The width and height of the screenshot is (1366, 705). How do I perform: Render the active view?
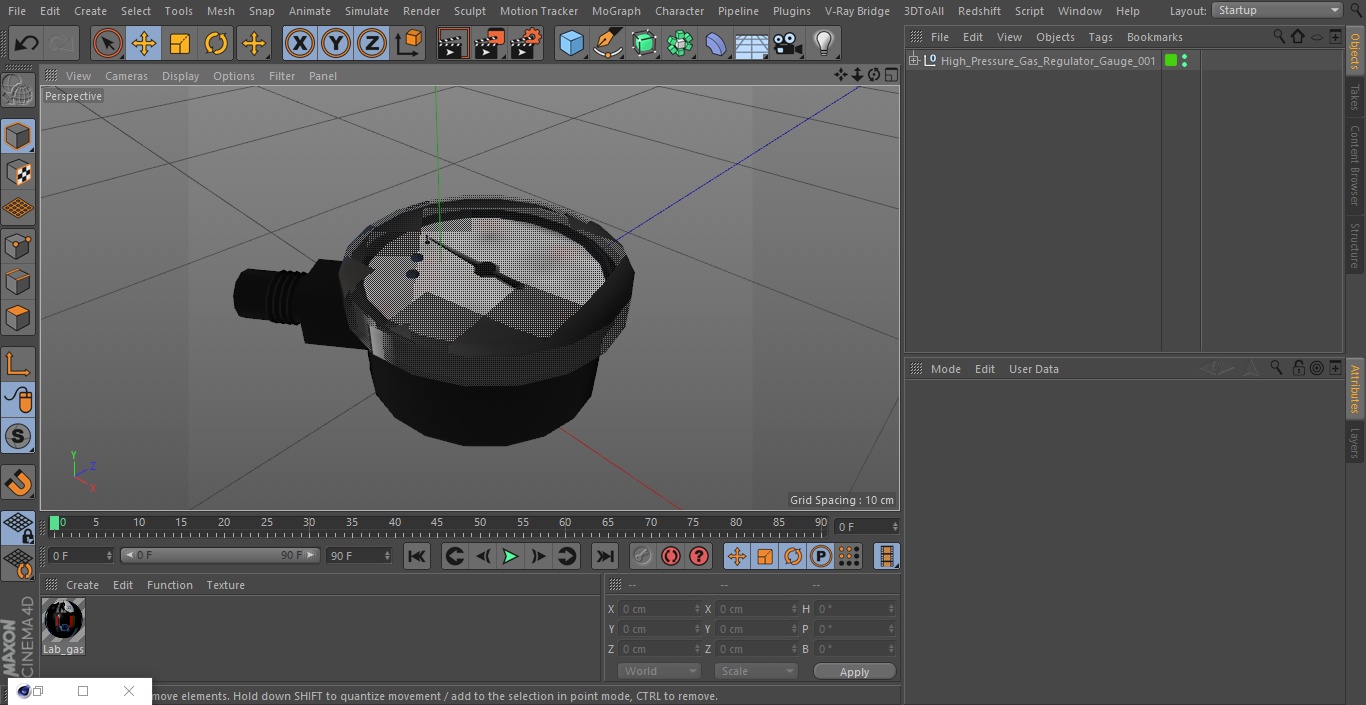453,43
